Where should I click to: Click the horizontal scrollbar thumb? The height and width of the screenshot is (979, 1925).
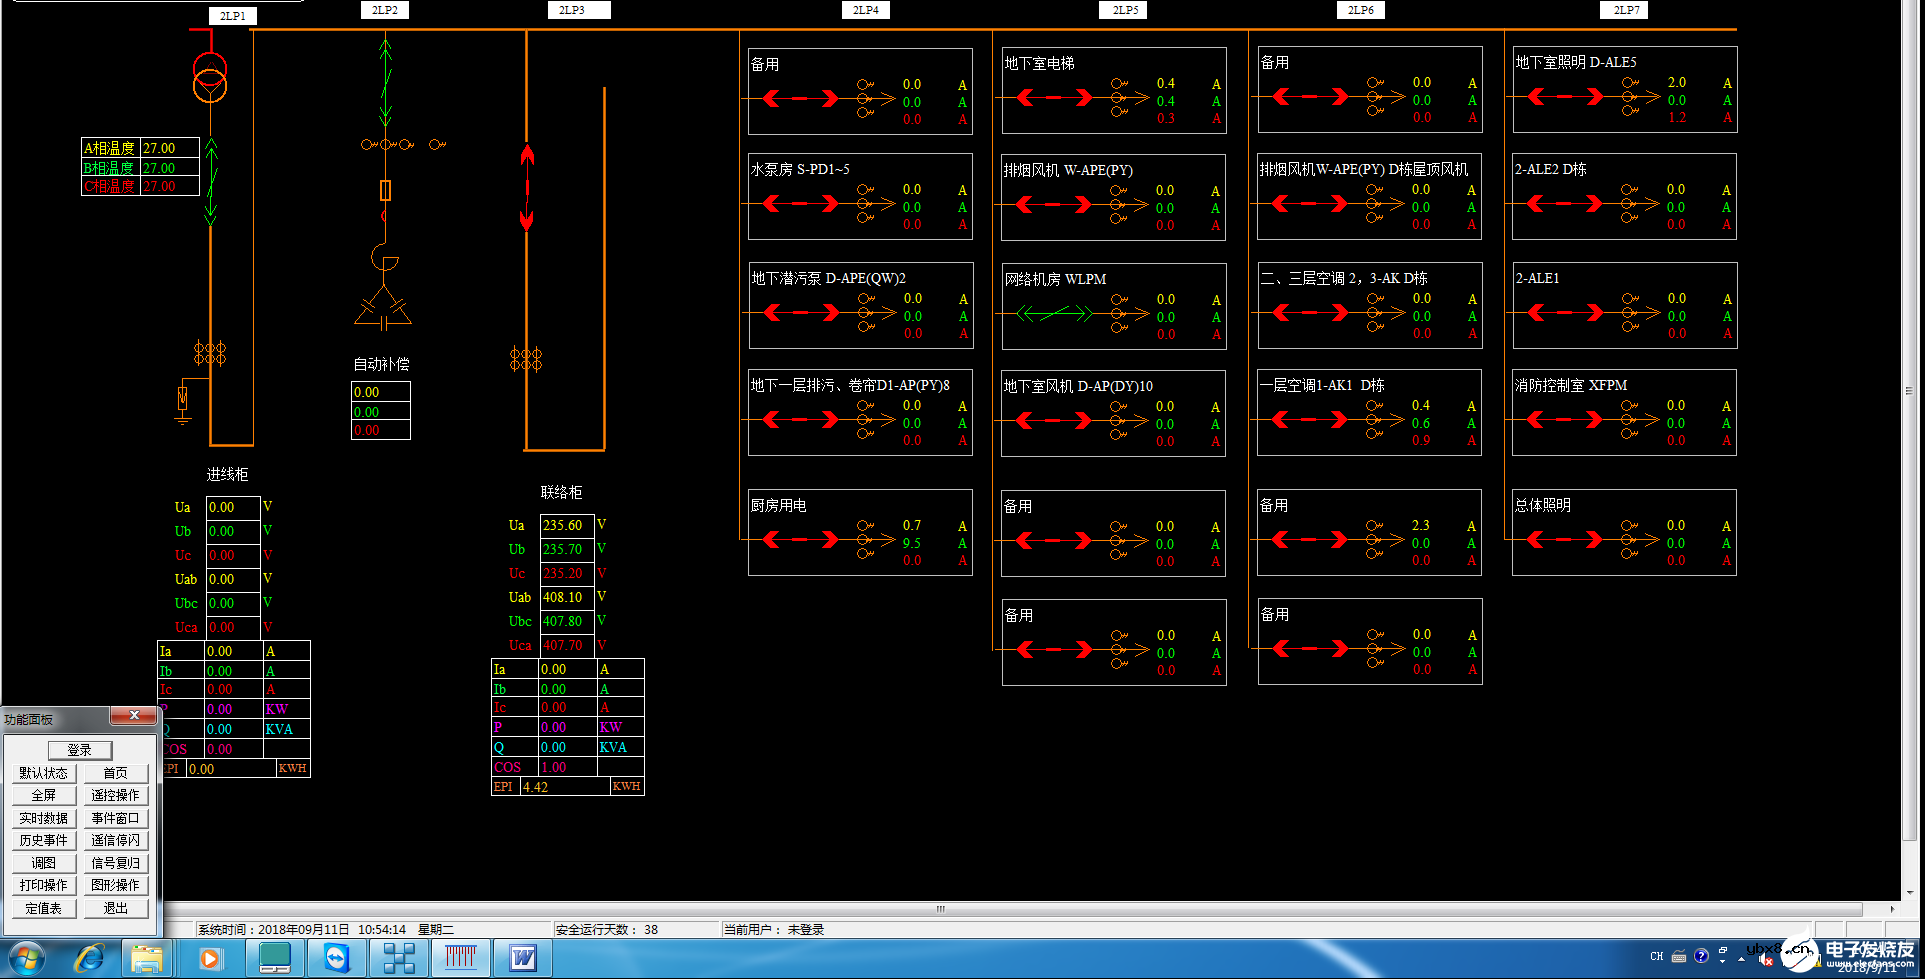click(940, 909)
